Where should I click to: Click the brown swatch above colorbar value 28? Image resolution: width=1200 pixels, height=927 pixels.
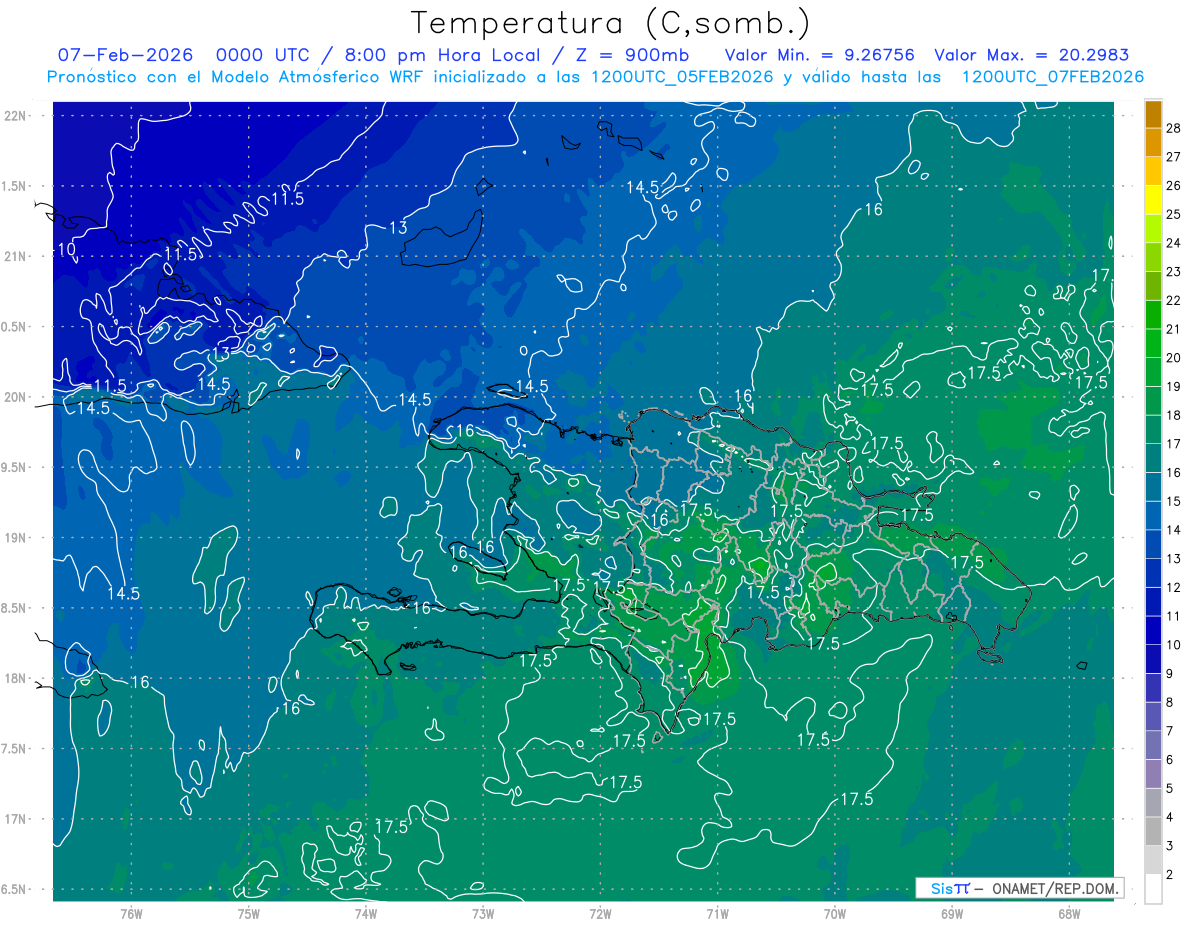point(1153,114)
